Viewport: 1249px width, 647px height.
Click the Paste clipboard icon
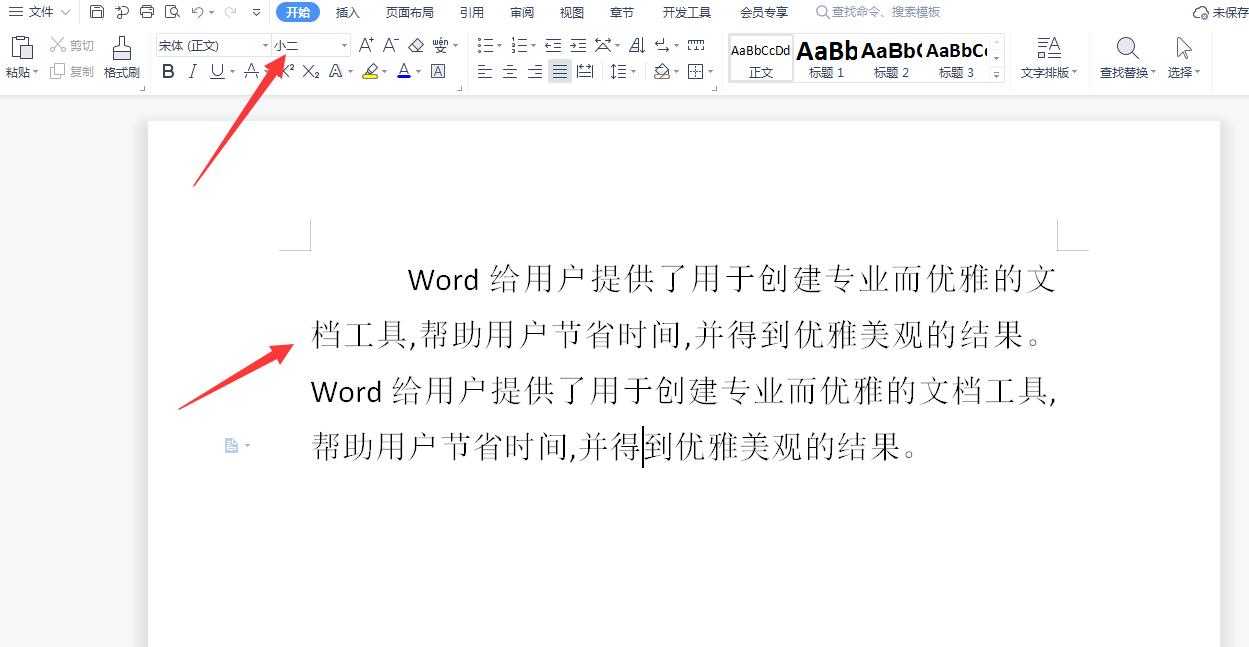[x=21, y=47]
